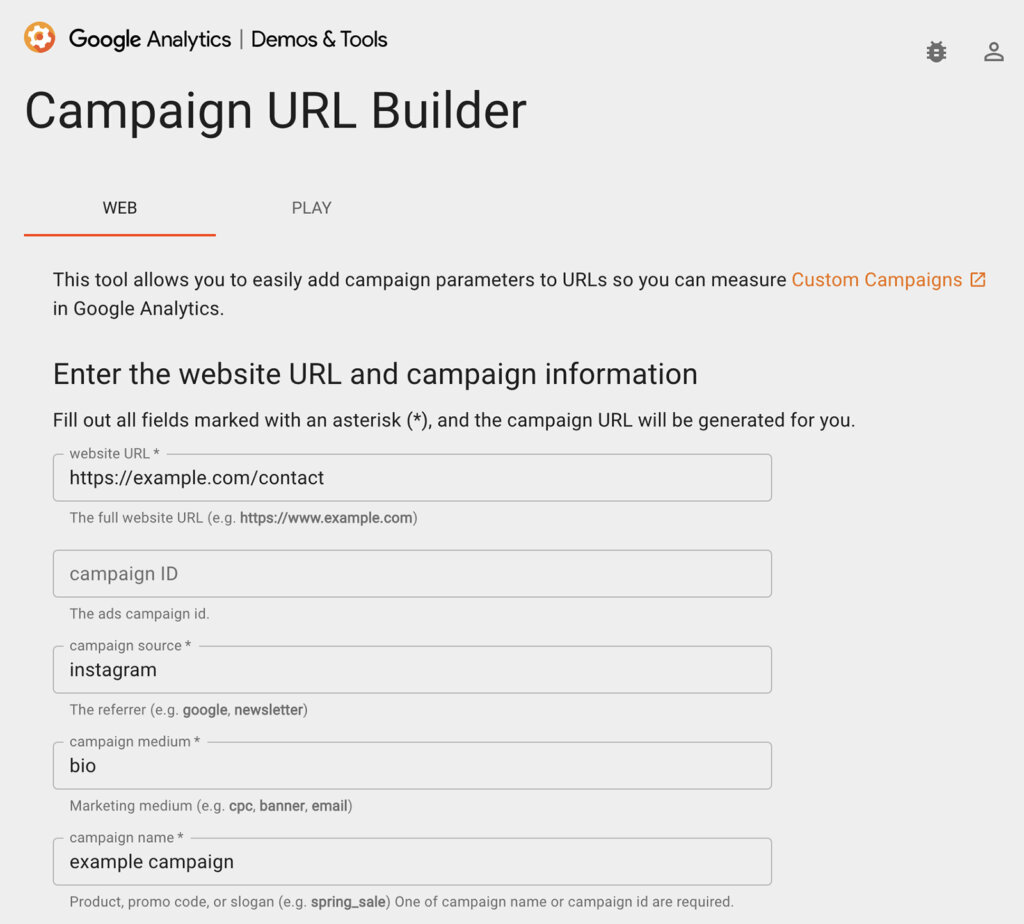
Task: Click the external link icon beside Custom Campaigns
Action: 976,280
